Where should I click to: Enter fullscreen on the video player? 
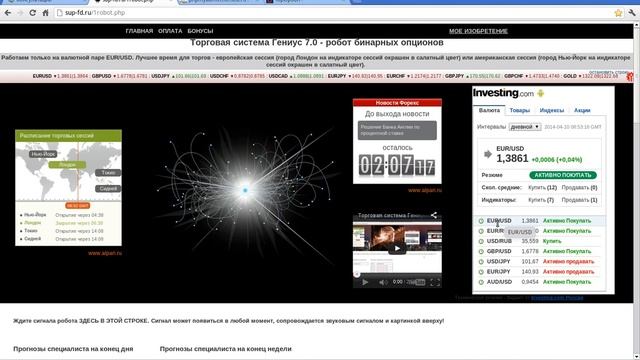[x=435, y=282]
